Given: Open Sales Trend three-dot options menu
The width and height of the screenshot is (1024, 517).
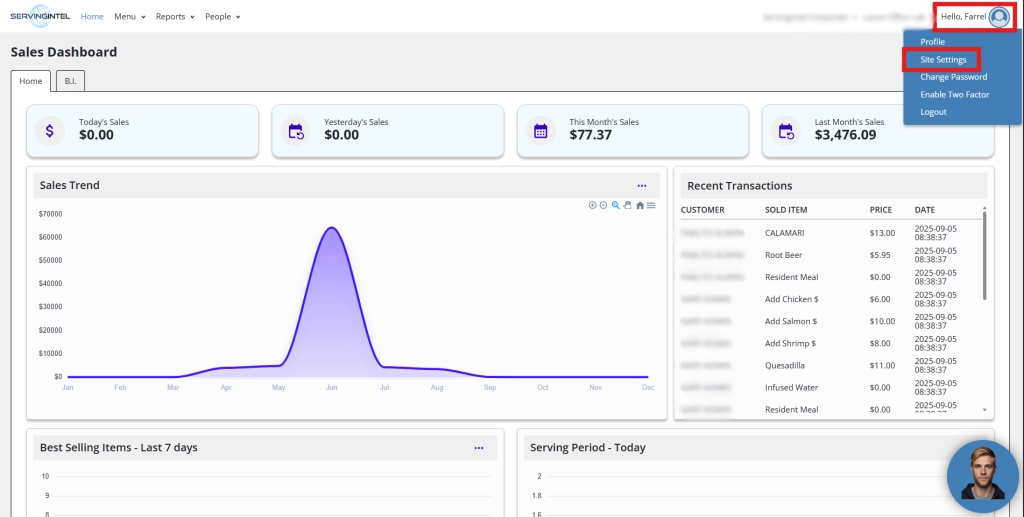Looking at the screenshot, I should 642,186.
